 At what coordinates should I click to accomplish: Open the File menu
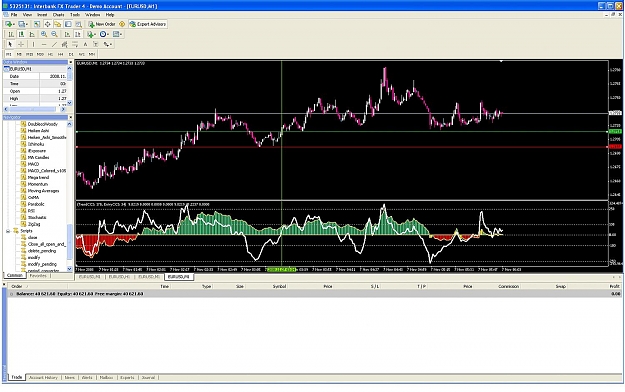click(14, 15)
